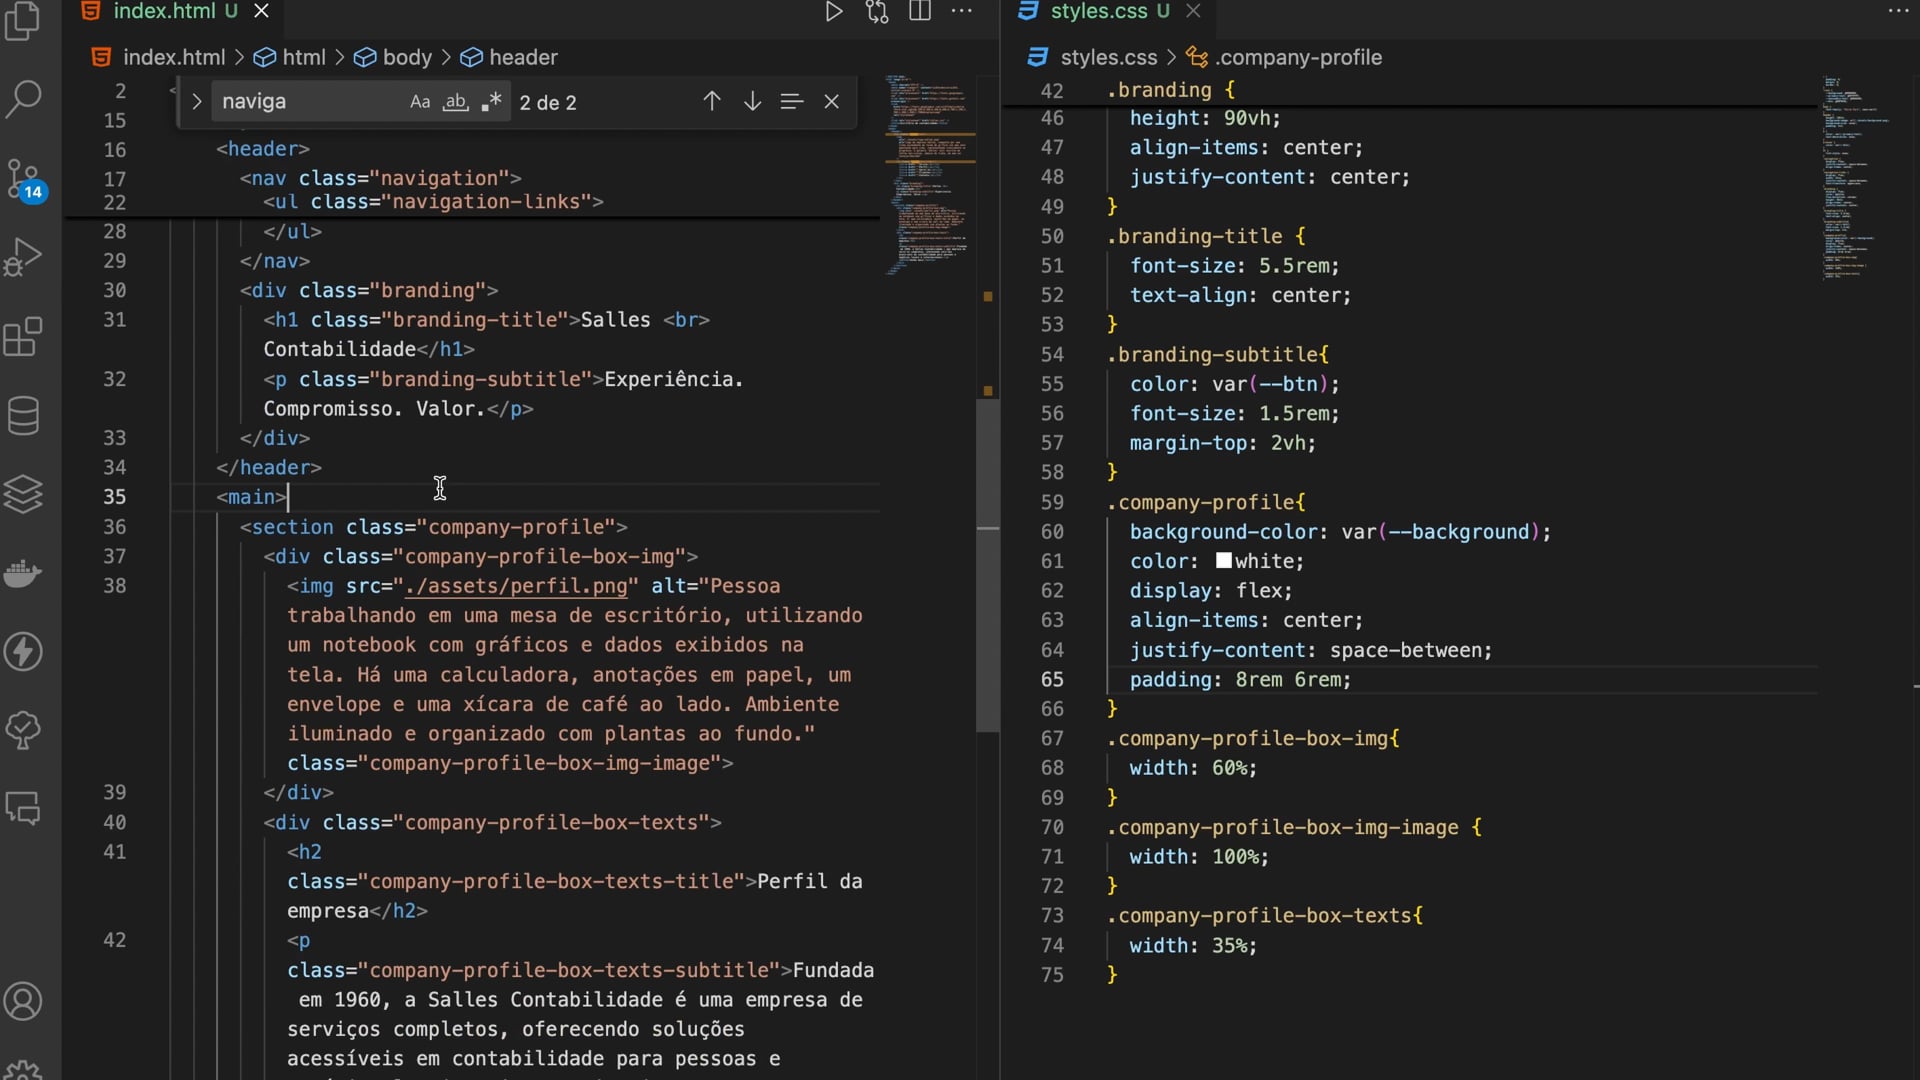Split the index.html editor to the right

[x=919, y=12]
